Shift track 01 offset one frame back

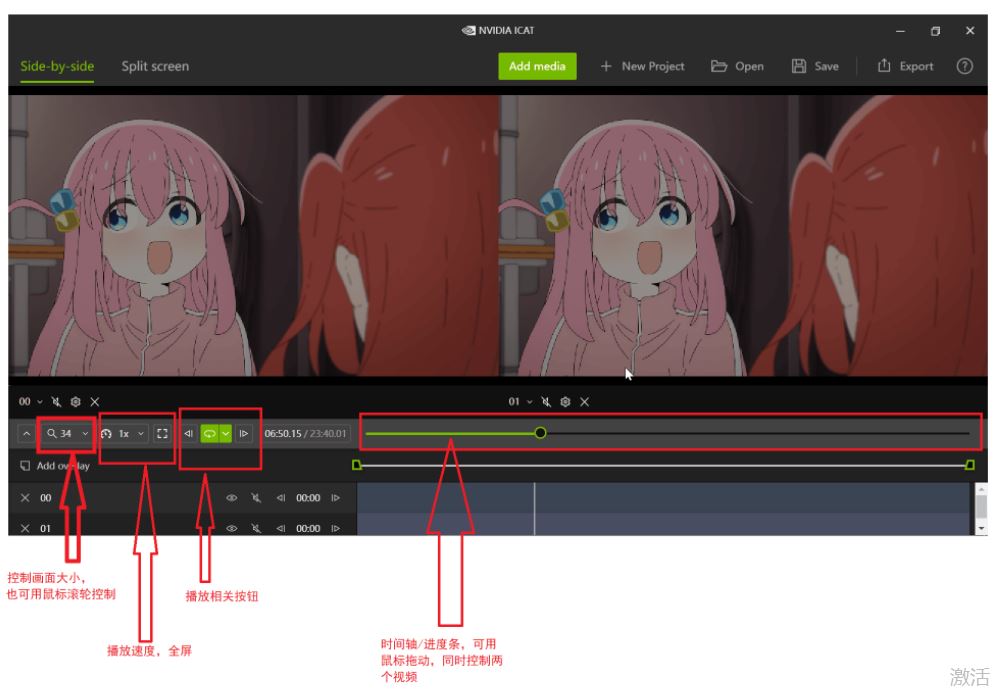click(281, 528)
